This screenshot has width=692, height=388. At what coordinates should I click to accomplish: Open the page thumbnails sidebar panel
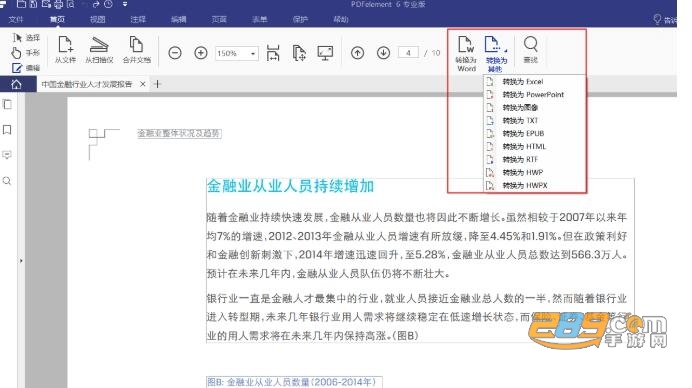pos(7,105)
